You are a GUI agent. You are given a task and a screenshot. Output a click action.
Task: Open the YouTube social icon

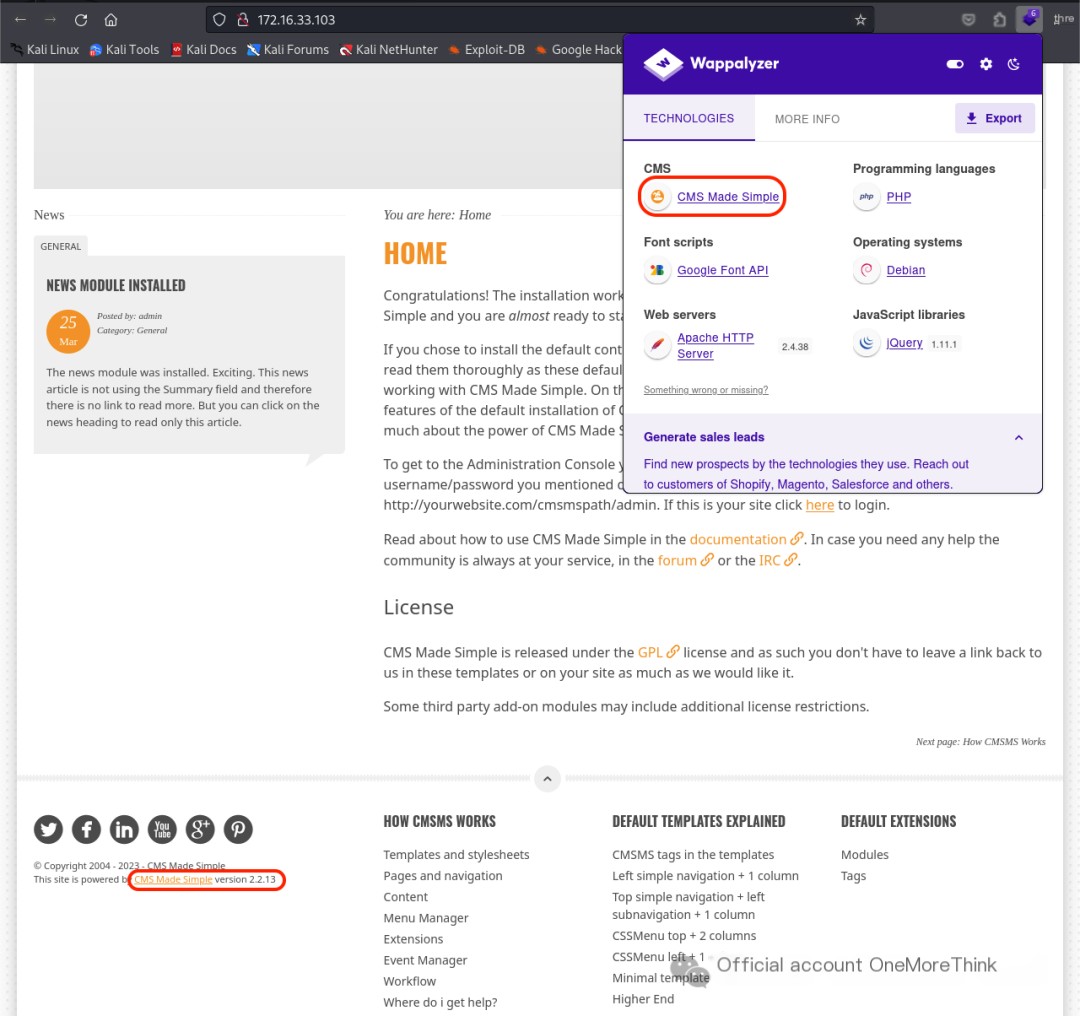click(162, 829)
